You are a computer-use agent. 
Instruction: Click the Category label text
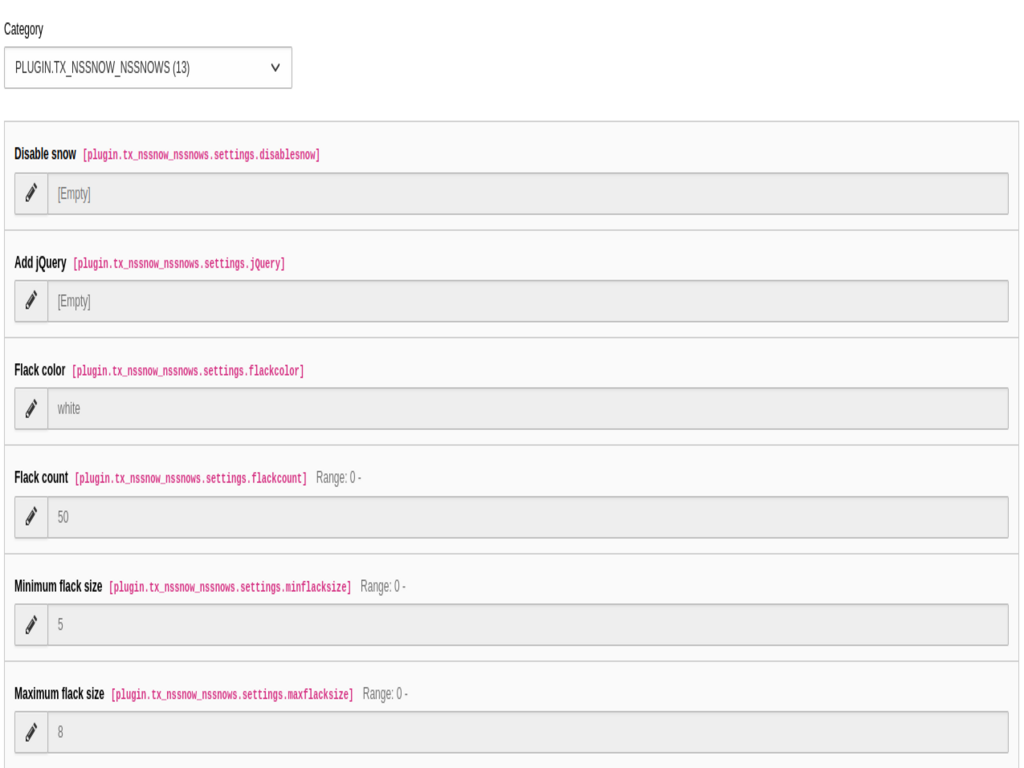click(x=24, y=29)
